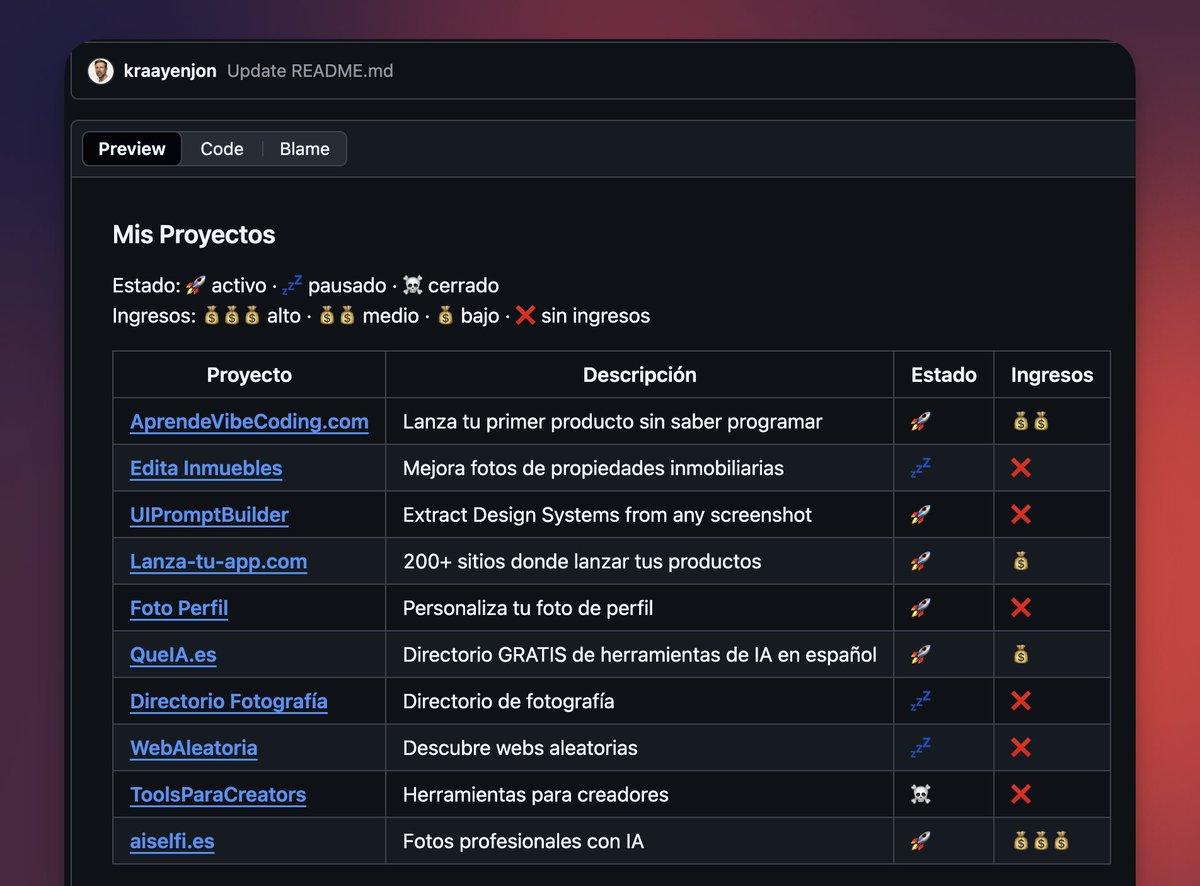Image resolution: width=1200 pixels, height=886 pixels.
Task: Click 'Herramientas para creadores' description
Action: (x=536, y=795)
